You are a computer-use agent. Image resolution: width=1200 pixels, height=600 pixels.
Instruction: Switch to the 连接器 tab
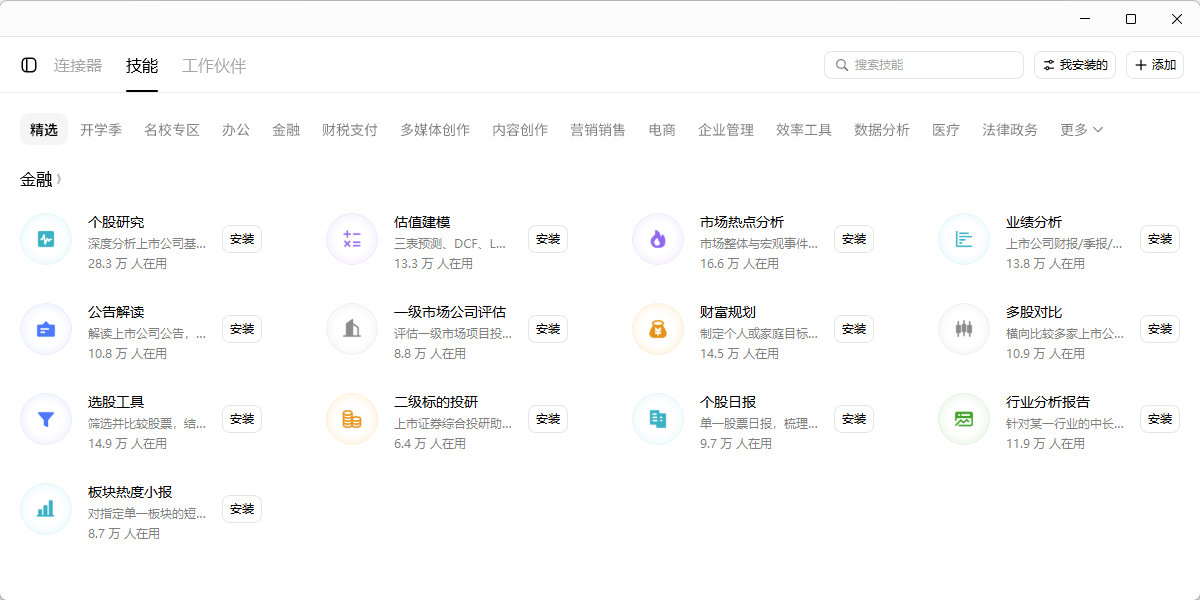pyautogui.click(x=78, y=66)
